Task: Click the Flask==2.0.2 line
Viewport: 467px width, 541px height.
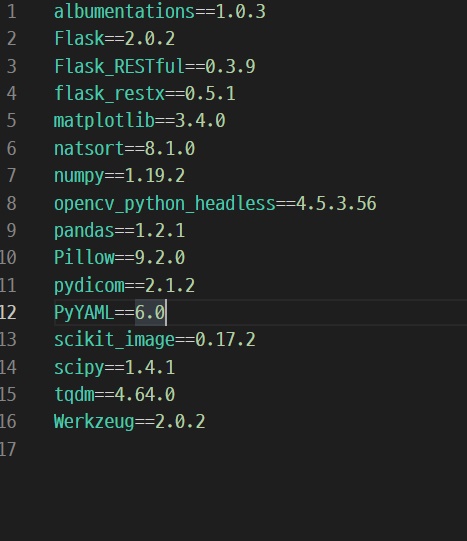Action: [115, 38]
